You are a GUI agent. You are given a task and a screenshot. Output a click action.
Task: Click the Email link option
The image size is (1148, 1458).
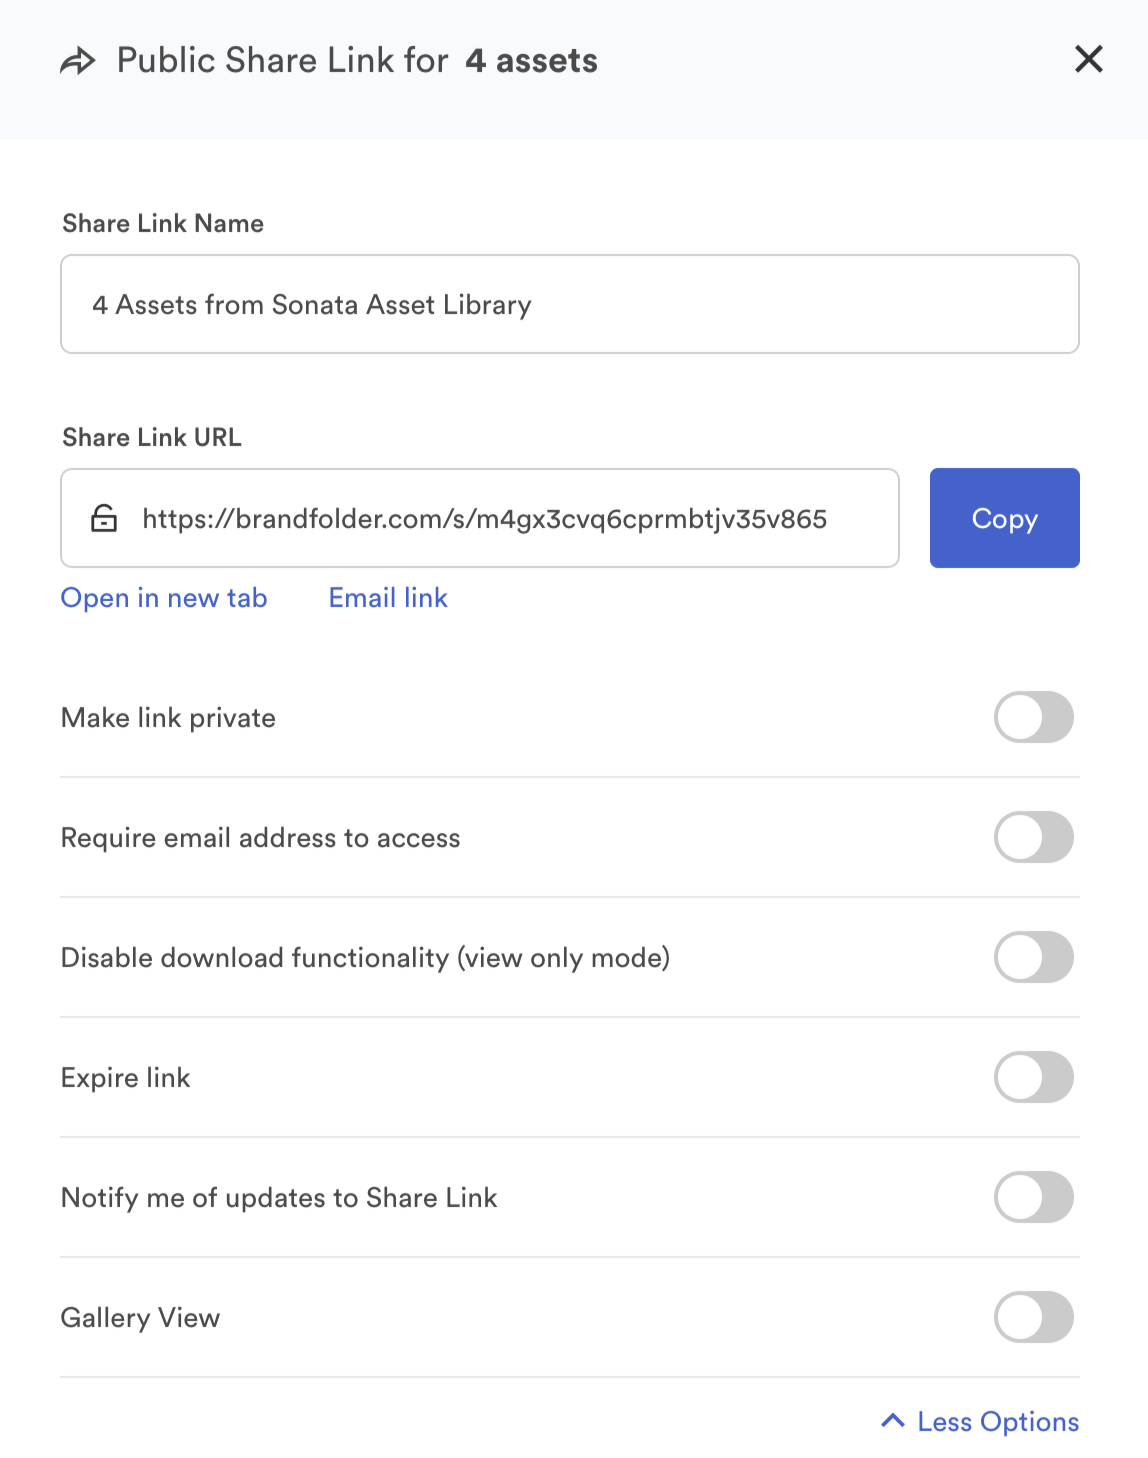[388, 598]
